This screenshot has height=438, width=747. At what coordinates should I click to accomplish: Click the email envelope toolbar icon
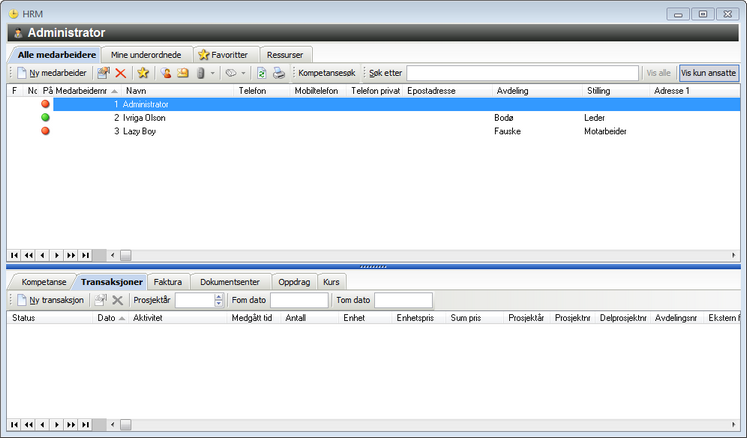(183, 73)
